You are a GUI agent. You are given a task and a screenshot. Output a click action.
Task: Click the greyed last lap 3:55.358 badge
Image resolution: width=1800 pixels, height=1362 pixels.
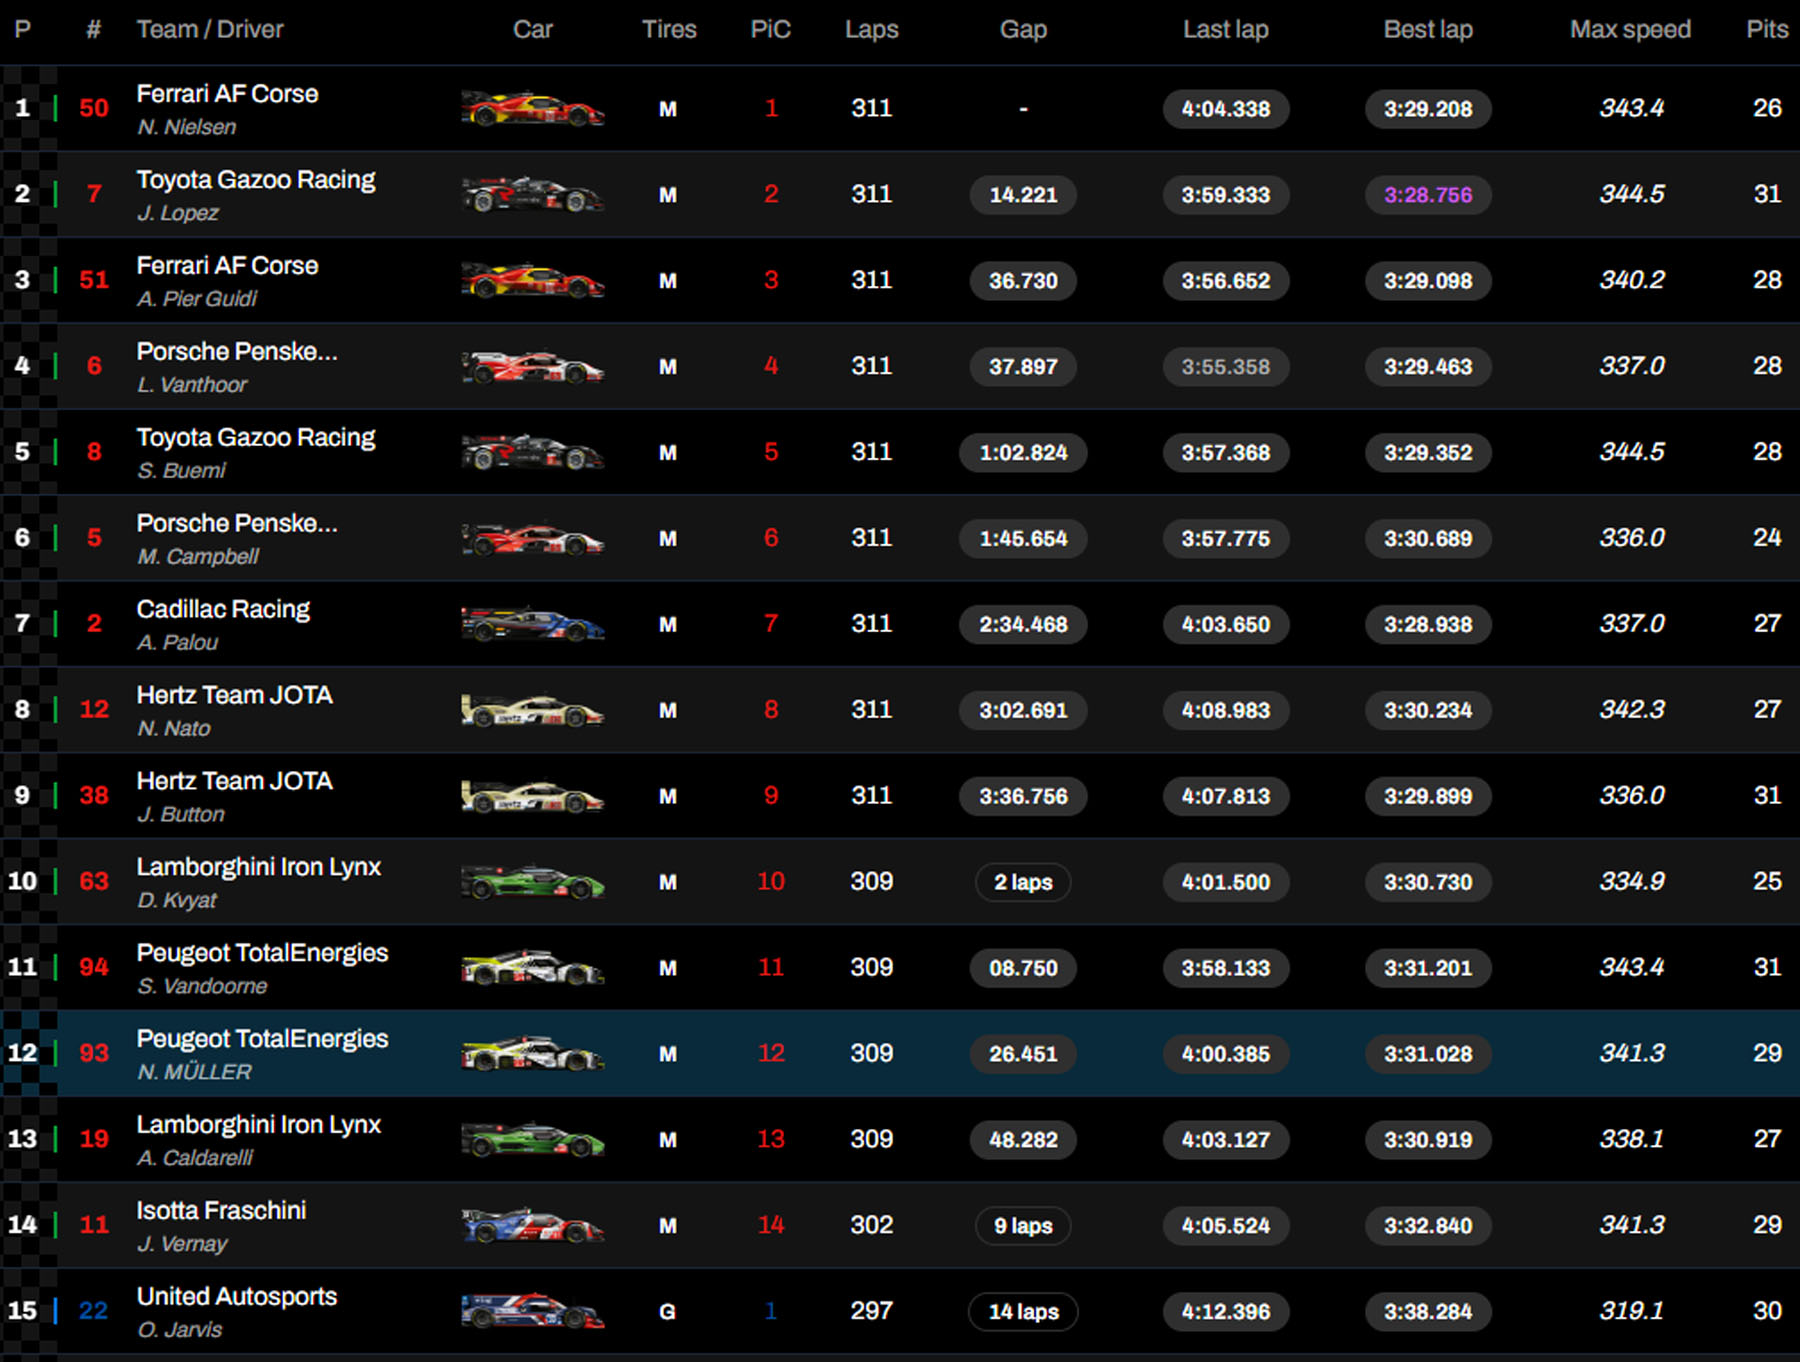tap(1226, 367)
